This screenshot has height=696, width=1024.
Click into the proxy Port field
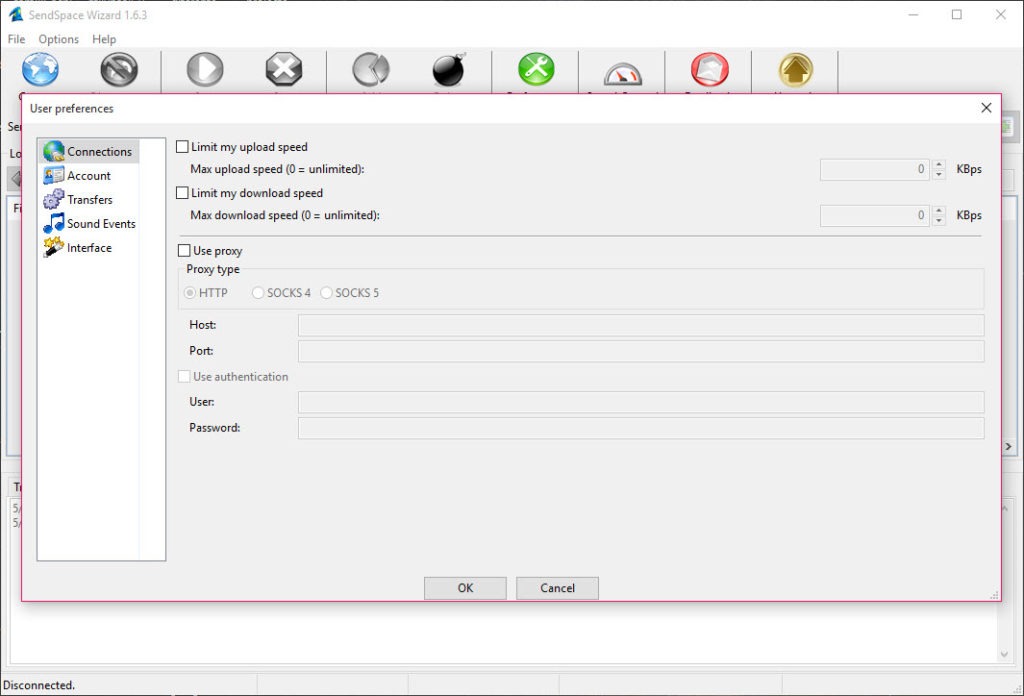click(641, 351)
